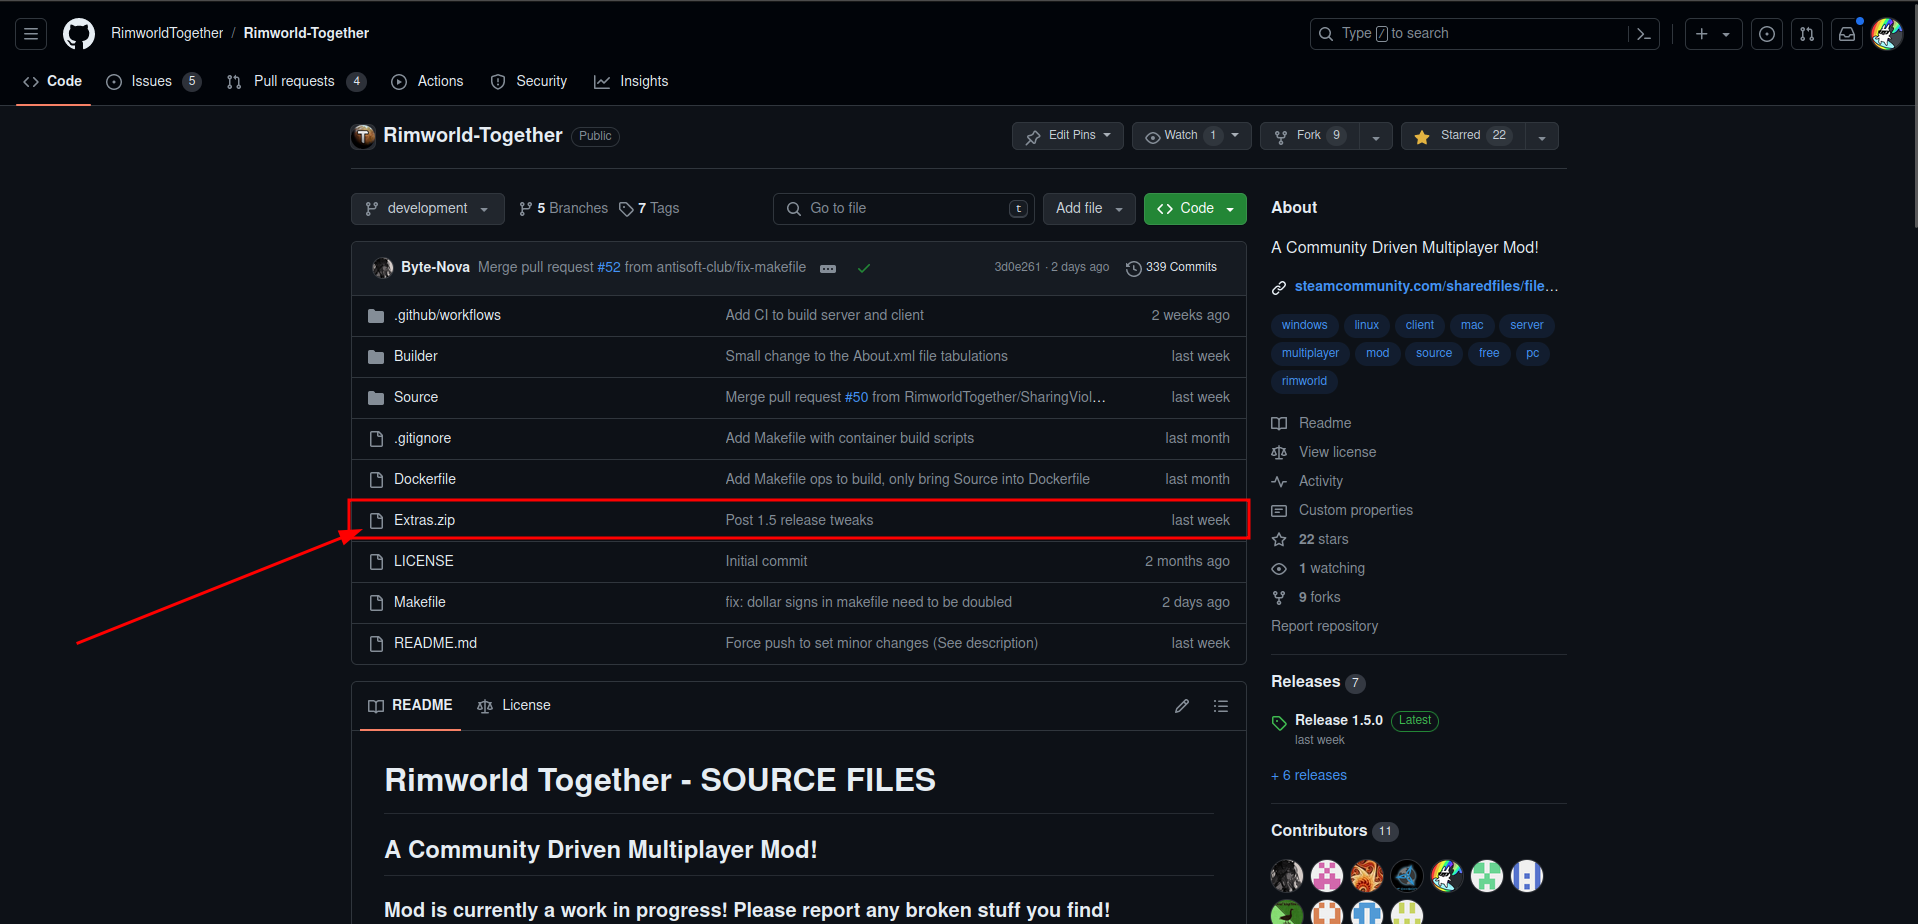
Task: Switch to the Security tab
Action: [529, 81]
